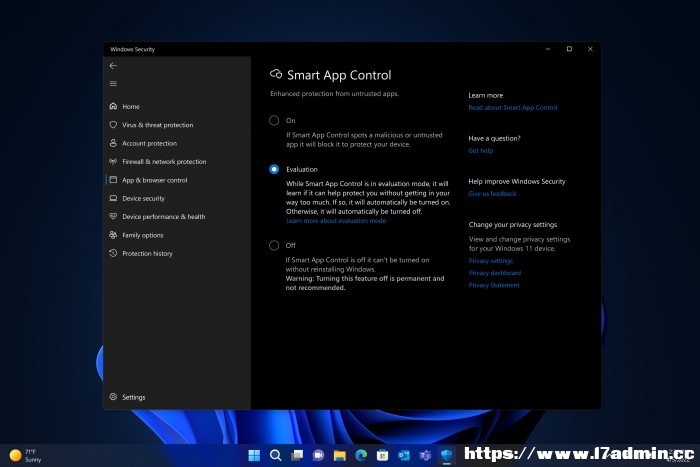Open Family options
The image size is (700, 467).
(x=142, y=235)
